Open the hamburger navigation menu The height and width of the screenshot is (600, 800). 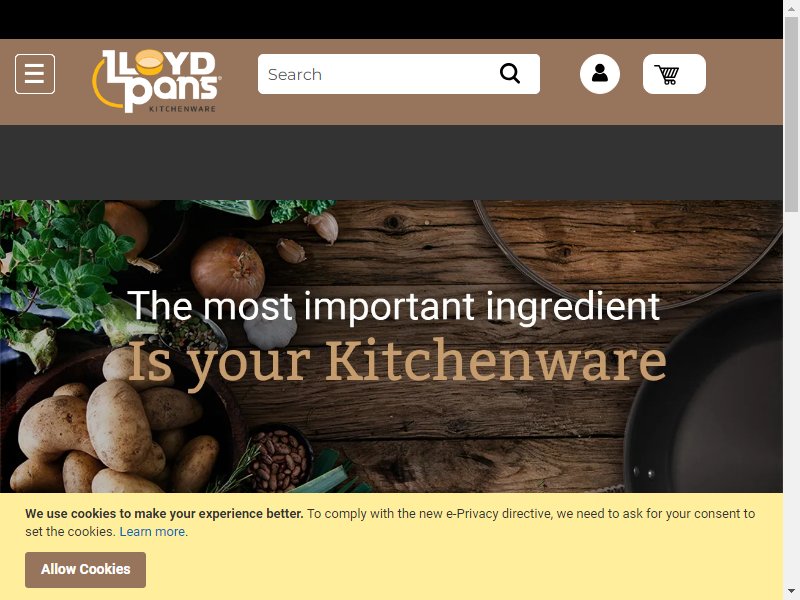35,74
